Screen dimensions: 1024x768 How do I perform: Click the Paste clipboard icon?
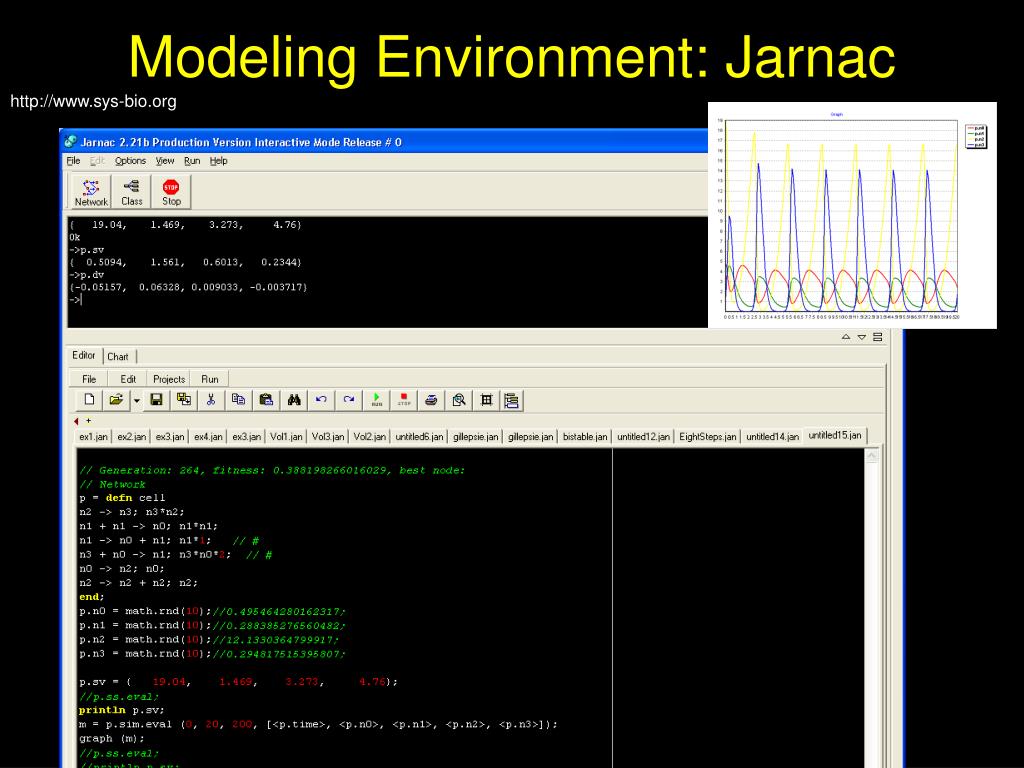click(x=266, y=400)
